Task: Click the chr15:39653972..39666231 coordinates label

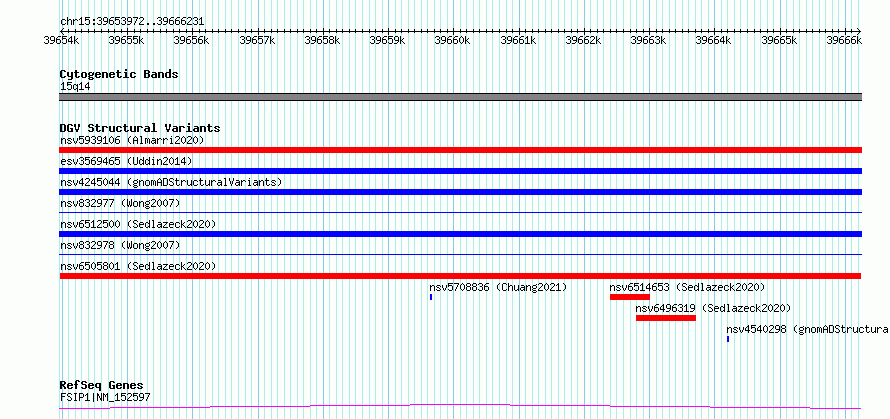Action: pos(132,22)
